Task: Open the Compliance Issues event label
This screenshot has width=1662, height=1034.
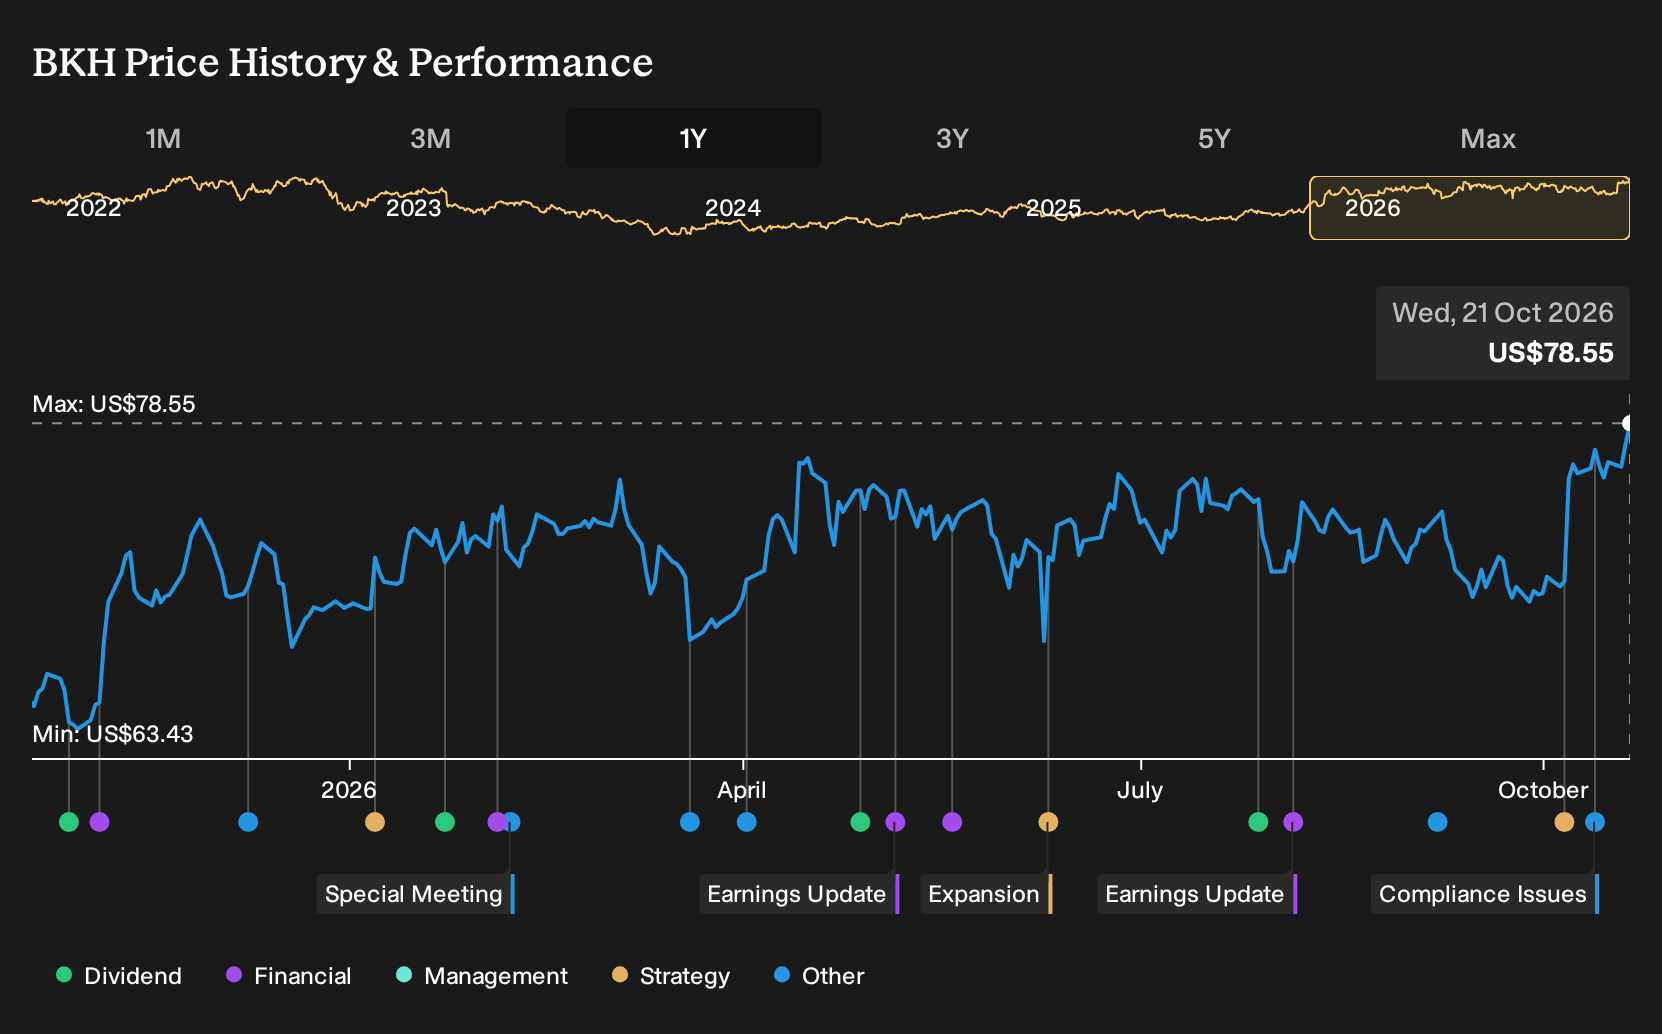Action: [x=1485, y=894]
